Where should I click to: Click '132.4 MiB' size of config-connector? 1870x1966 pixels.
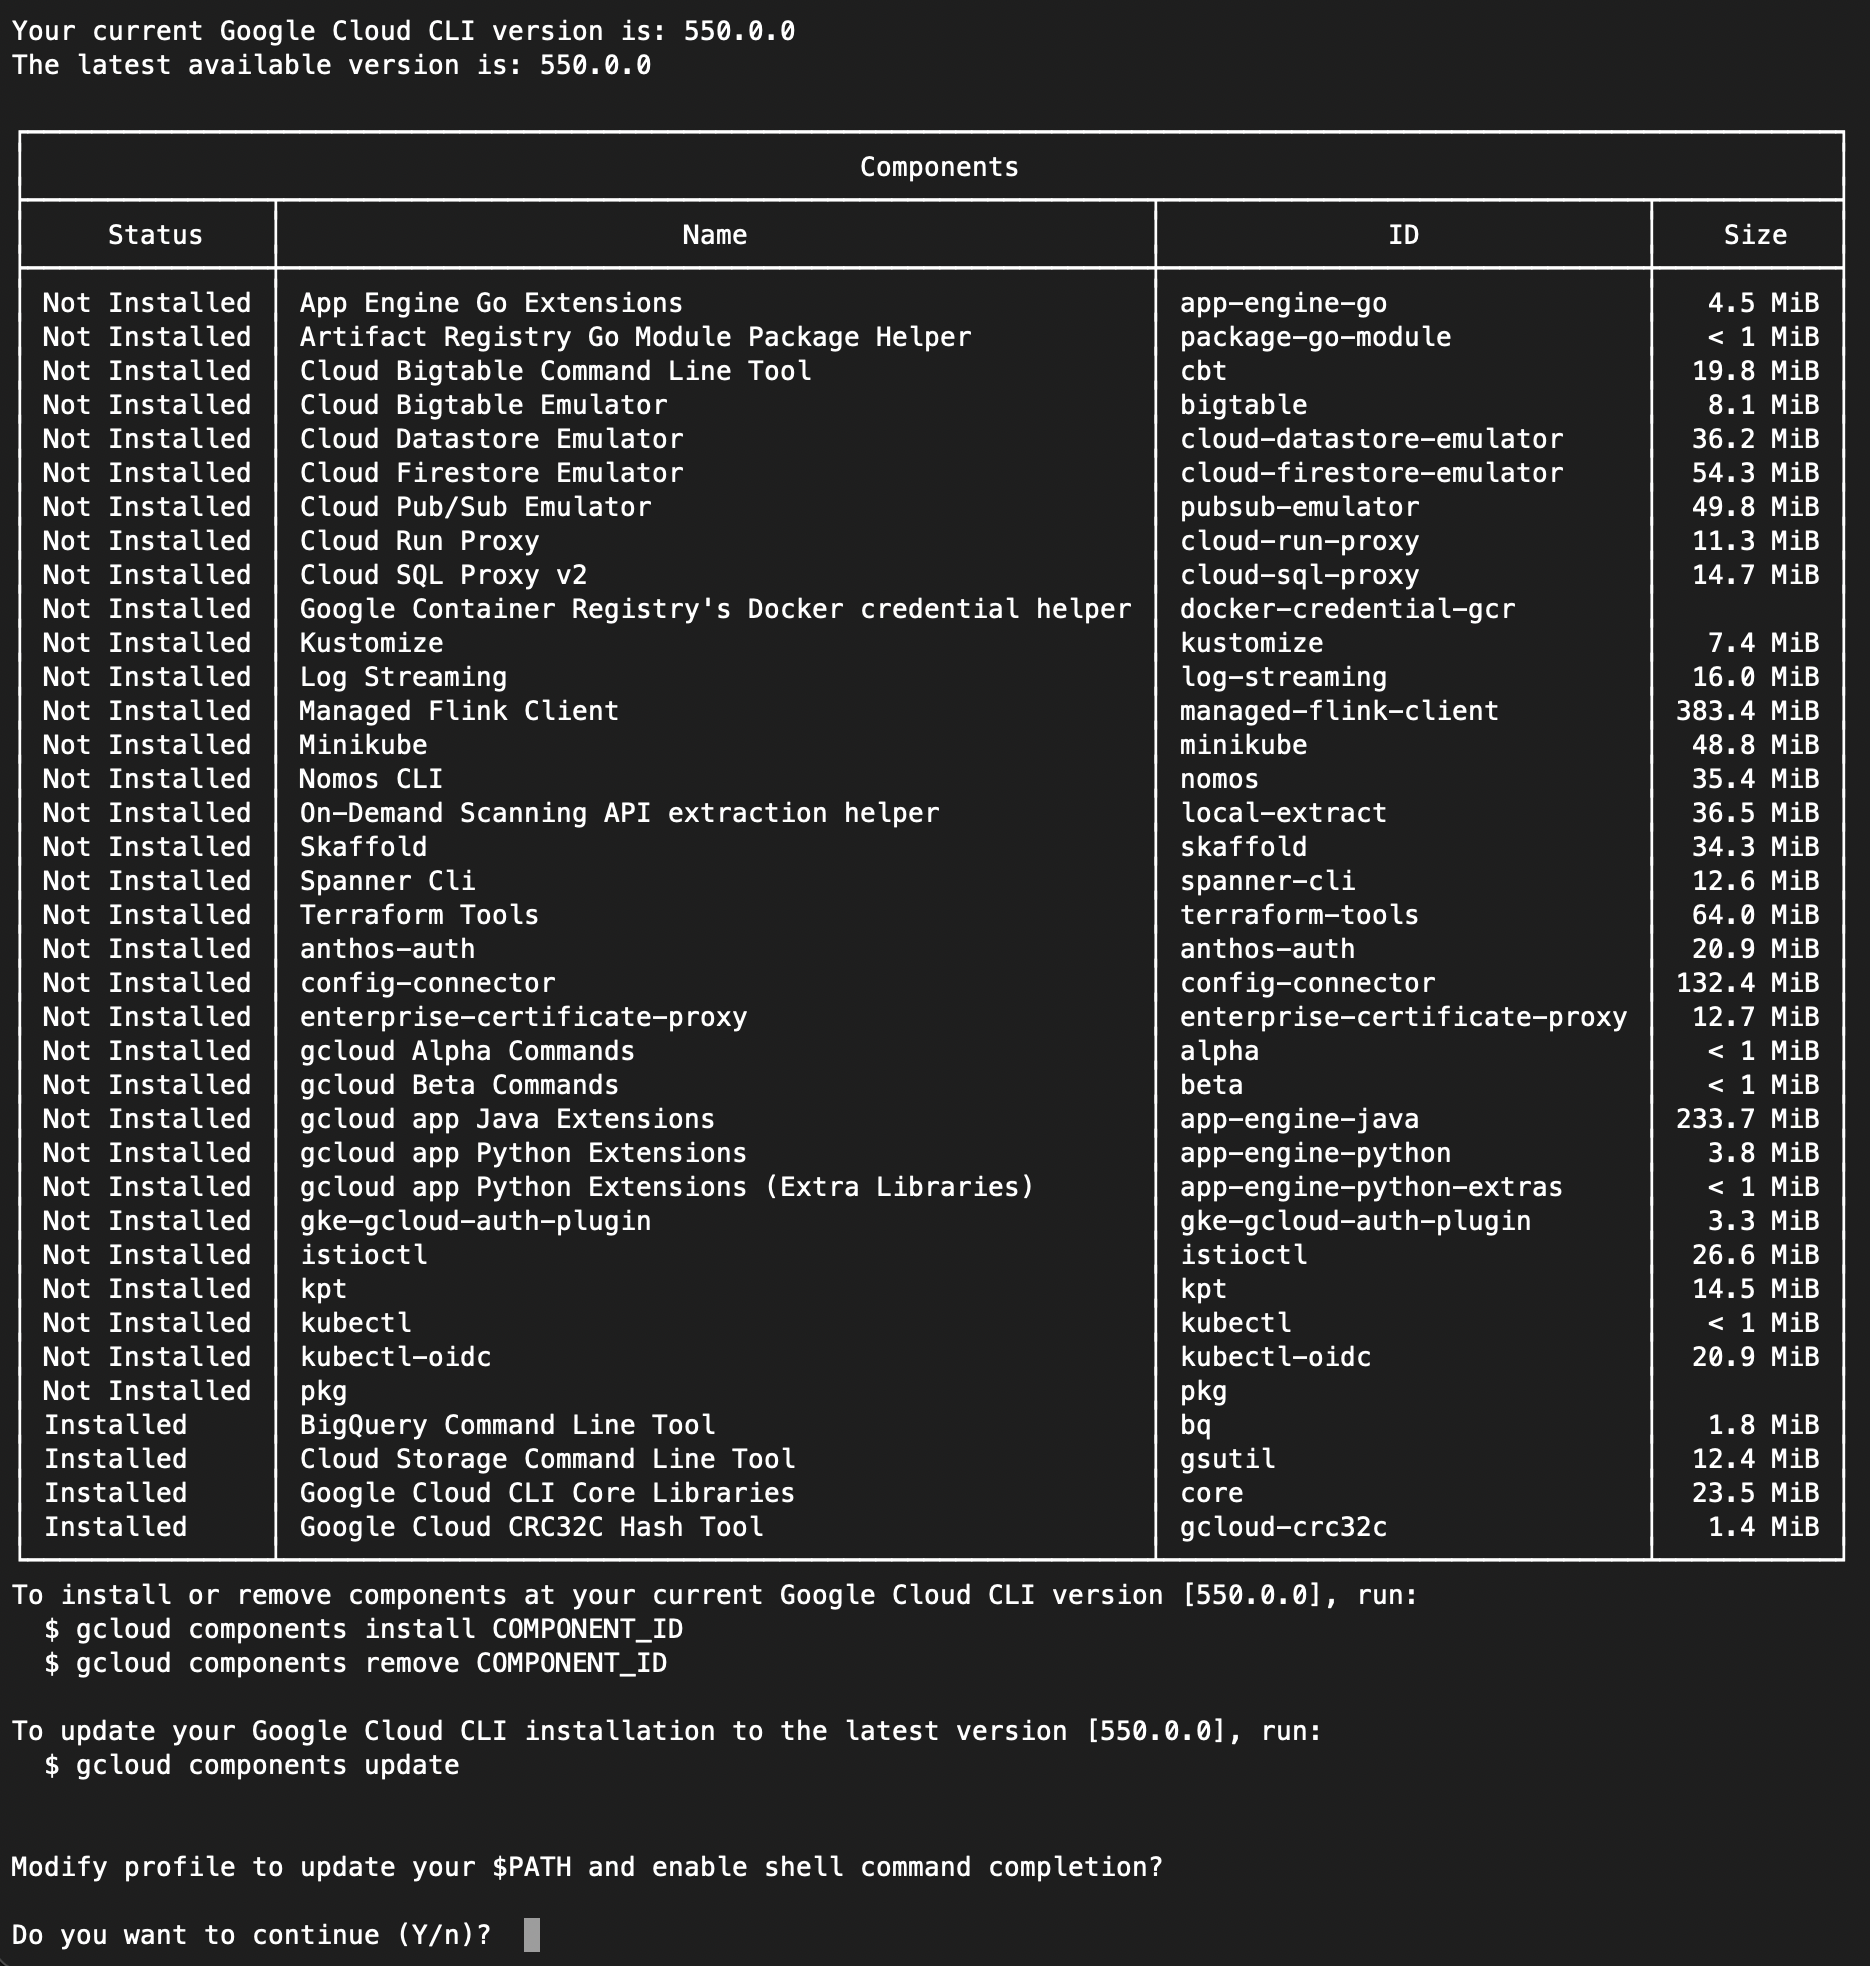(x=1747, y=983)
